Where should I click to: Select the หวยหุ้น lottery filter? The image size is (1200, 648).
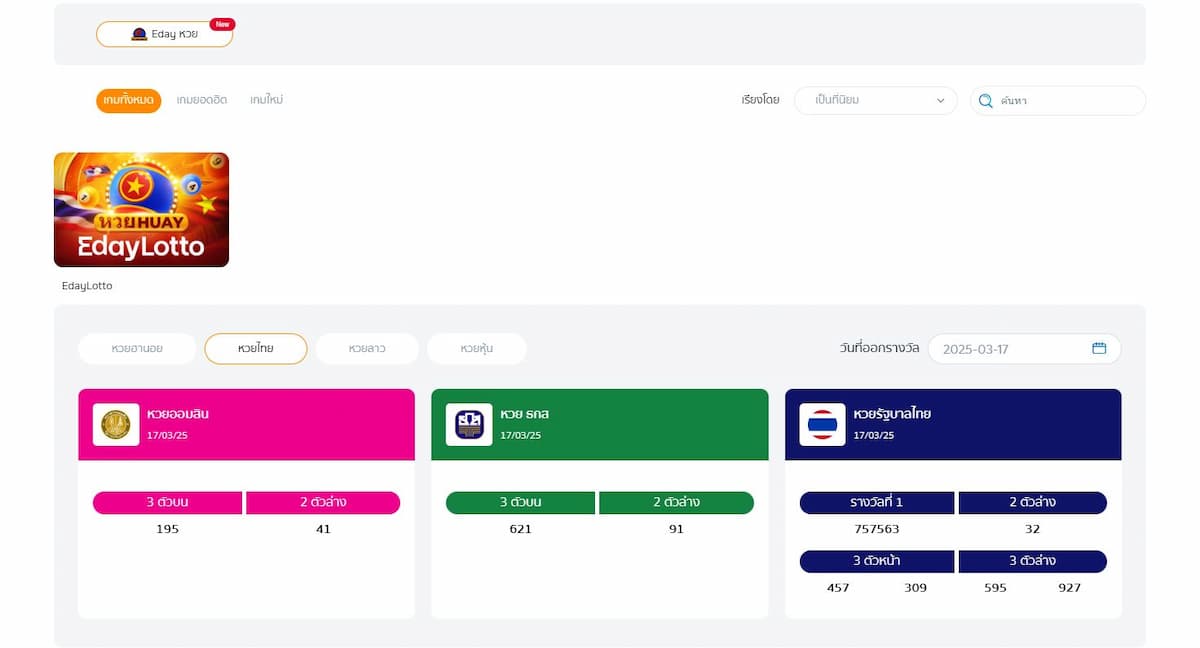(x=476, y=349)
